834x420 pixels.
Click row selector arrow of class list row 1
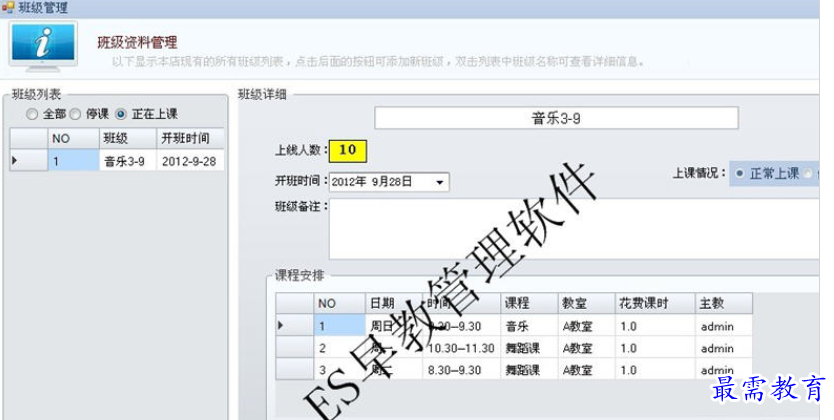coord(29,161)
